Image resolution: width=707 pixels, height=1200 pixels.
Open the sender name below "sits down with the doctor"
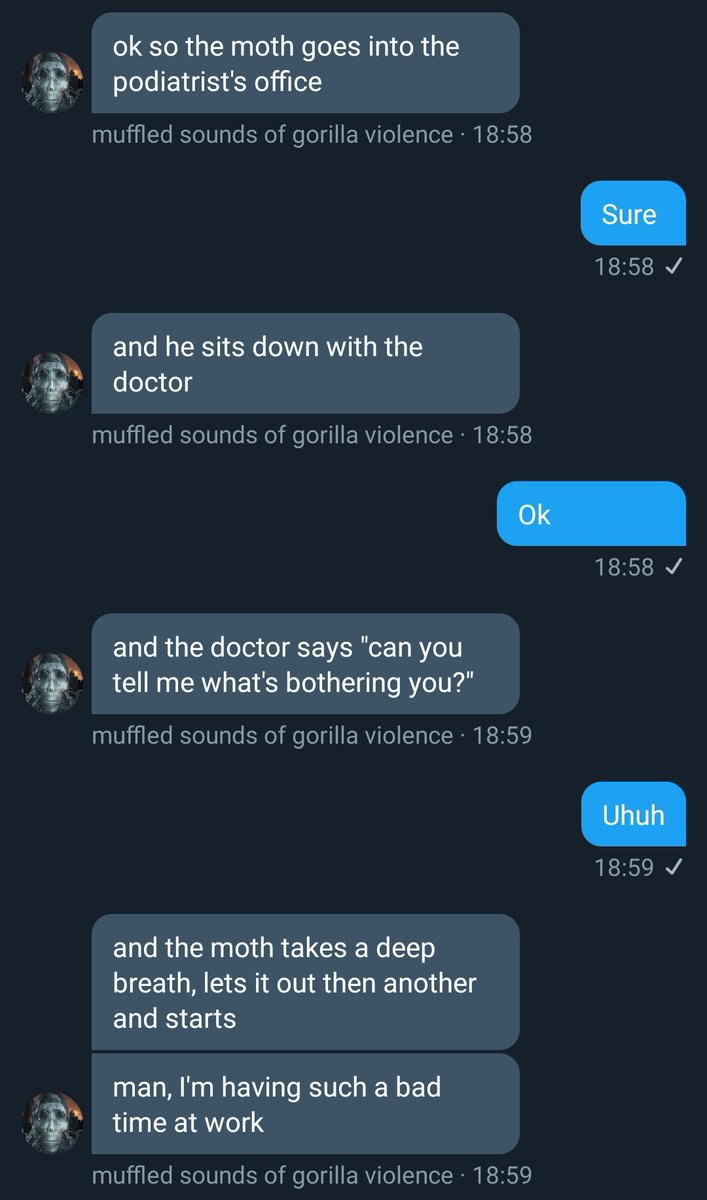[272, 435]
